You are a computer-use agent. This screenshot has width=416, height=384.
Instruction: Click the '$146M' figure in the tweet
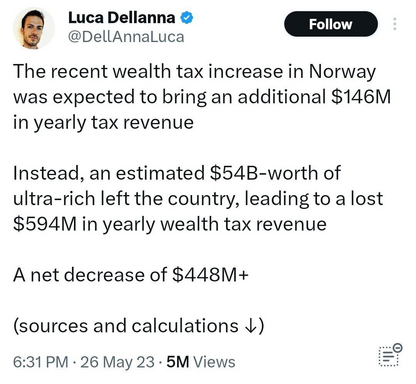361,97
